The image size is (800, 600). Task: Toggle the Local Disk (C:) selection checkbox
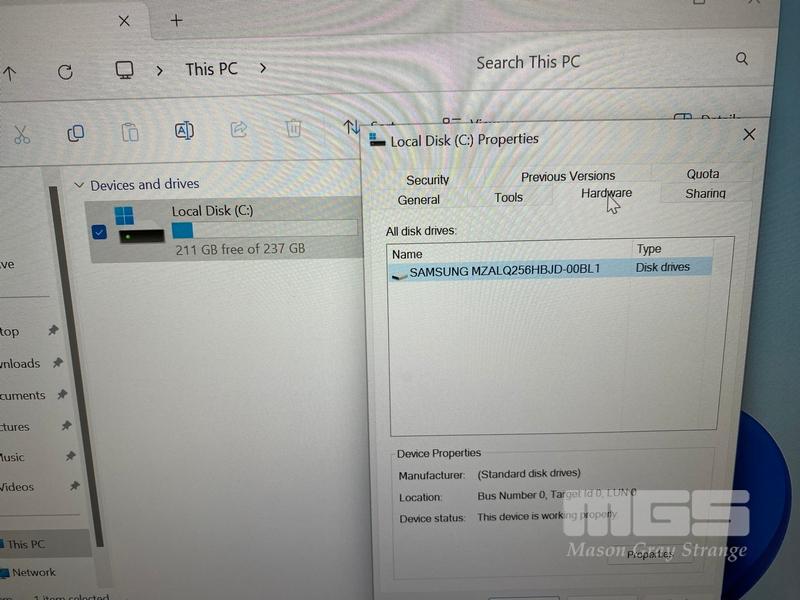[98, 232]
